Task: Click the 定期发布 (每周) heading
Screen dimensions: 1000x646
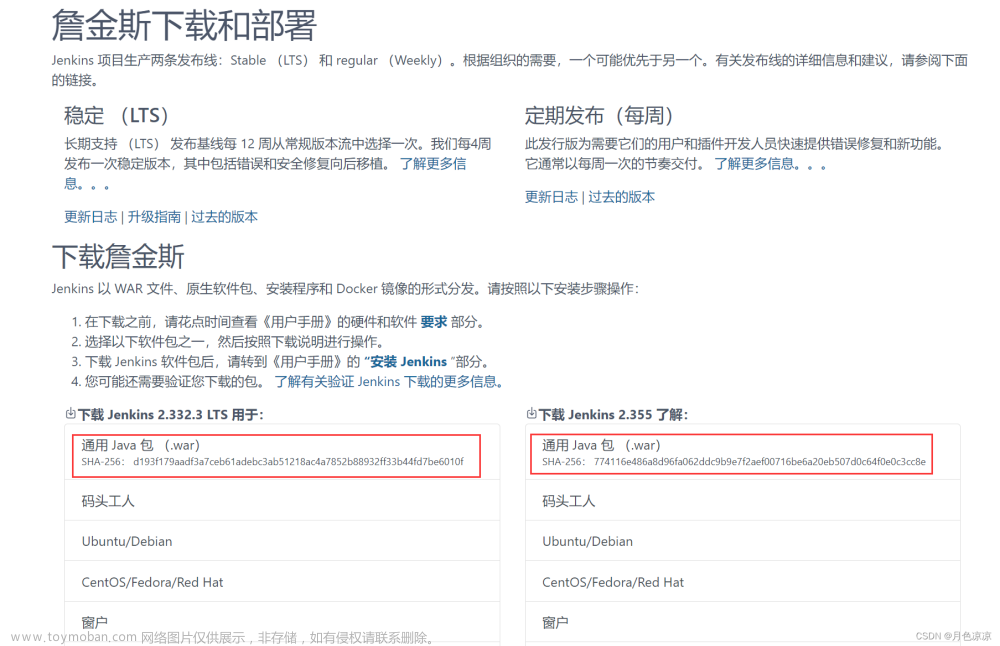Action: click(x=599, y=115)
